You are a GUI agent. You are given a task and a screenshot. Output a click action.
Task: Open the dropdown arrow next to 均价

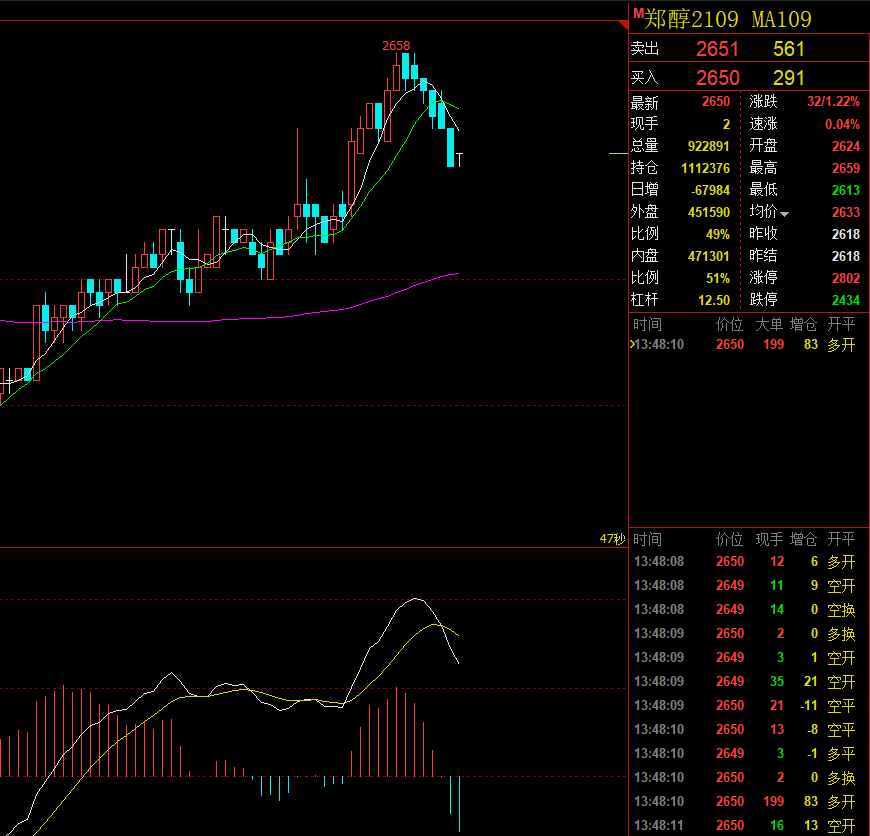(785, 214)
